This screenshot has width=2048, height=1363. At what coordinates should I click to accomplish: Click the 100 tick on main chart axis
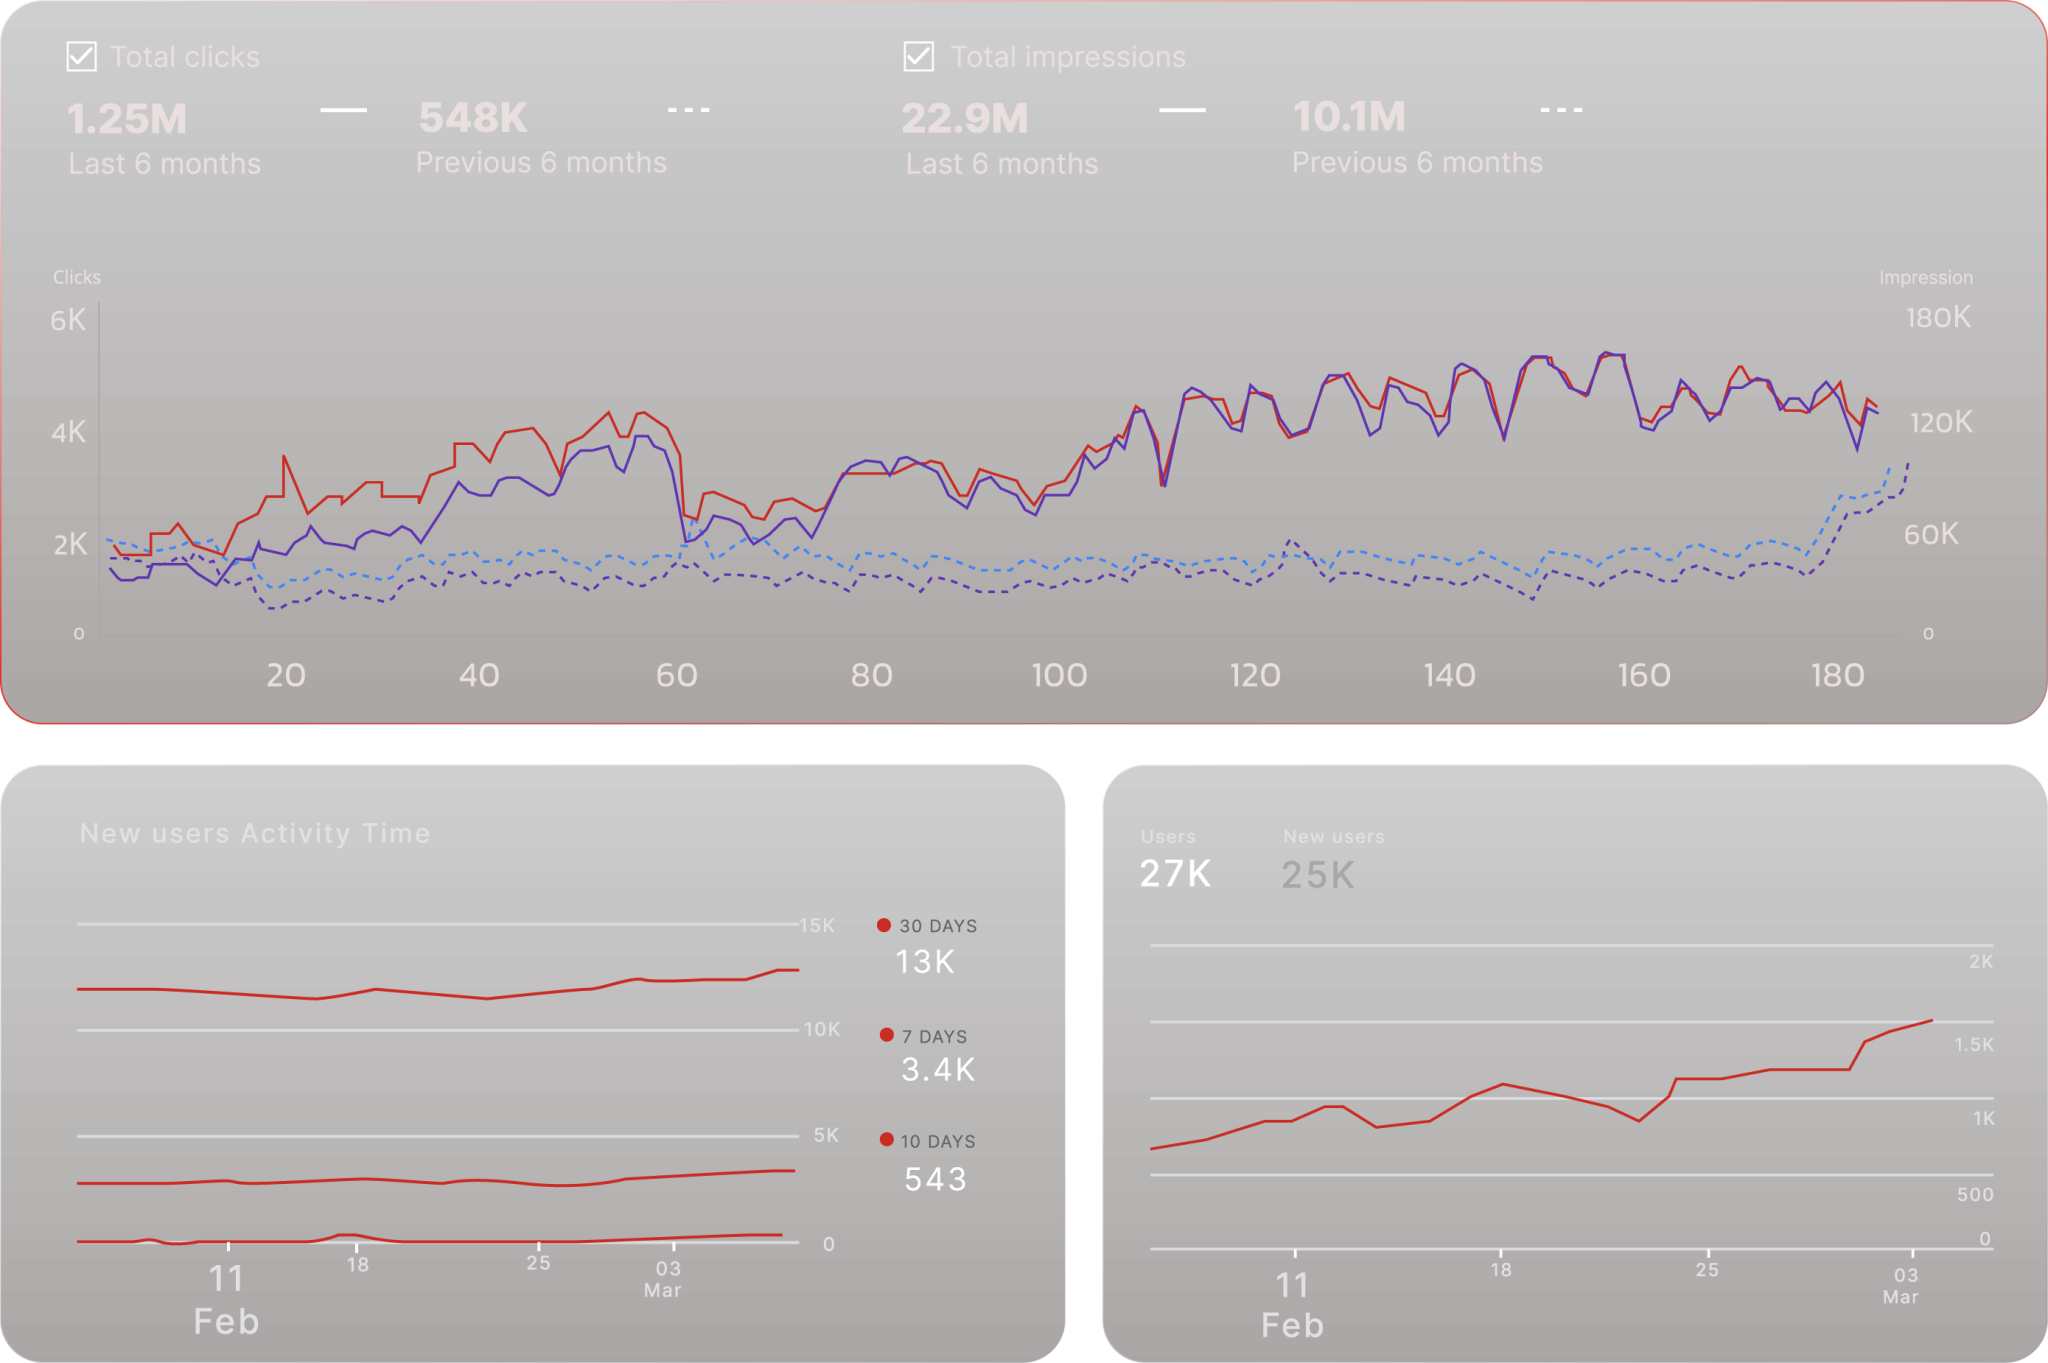[x=1059, y=676]
